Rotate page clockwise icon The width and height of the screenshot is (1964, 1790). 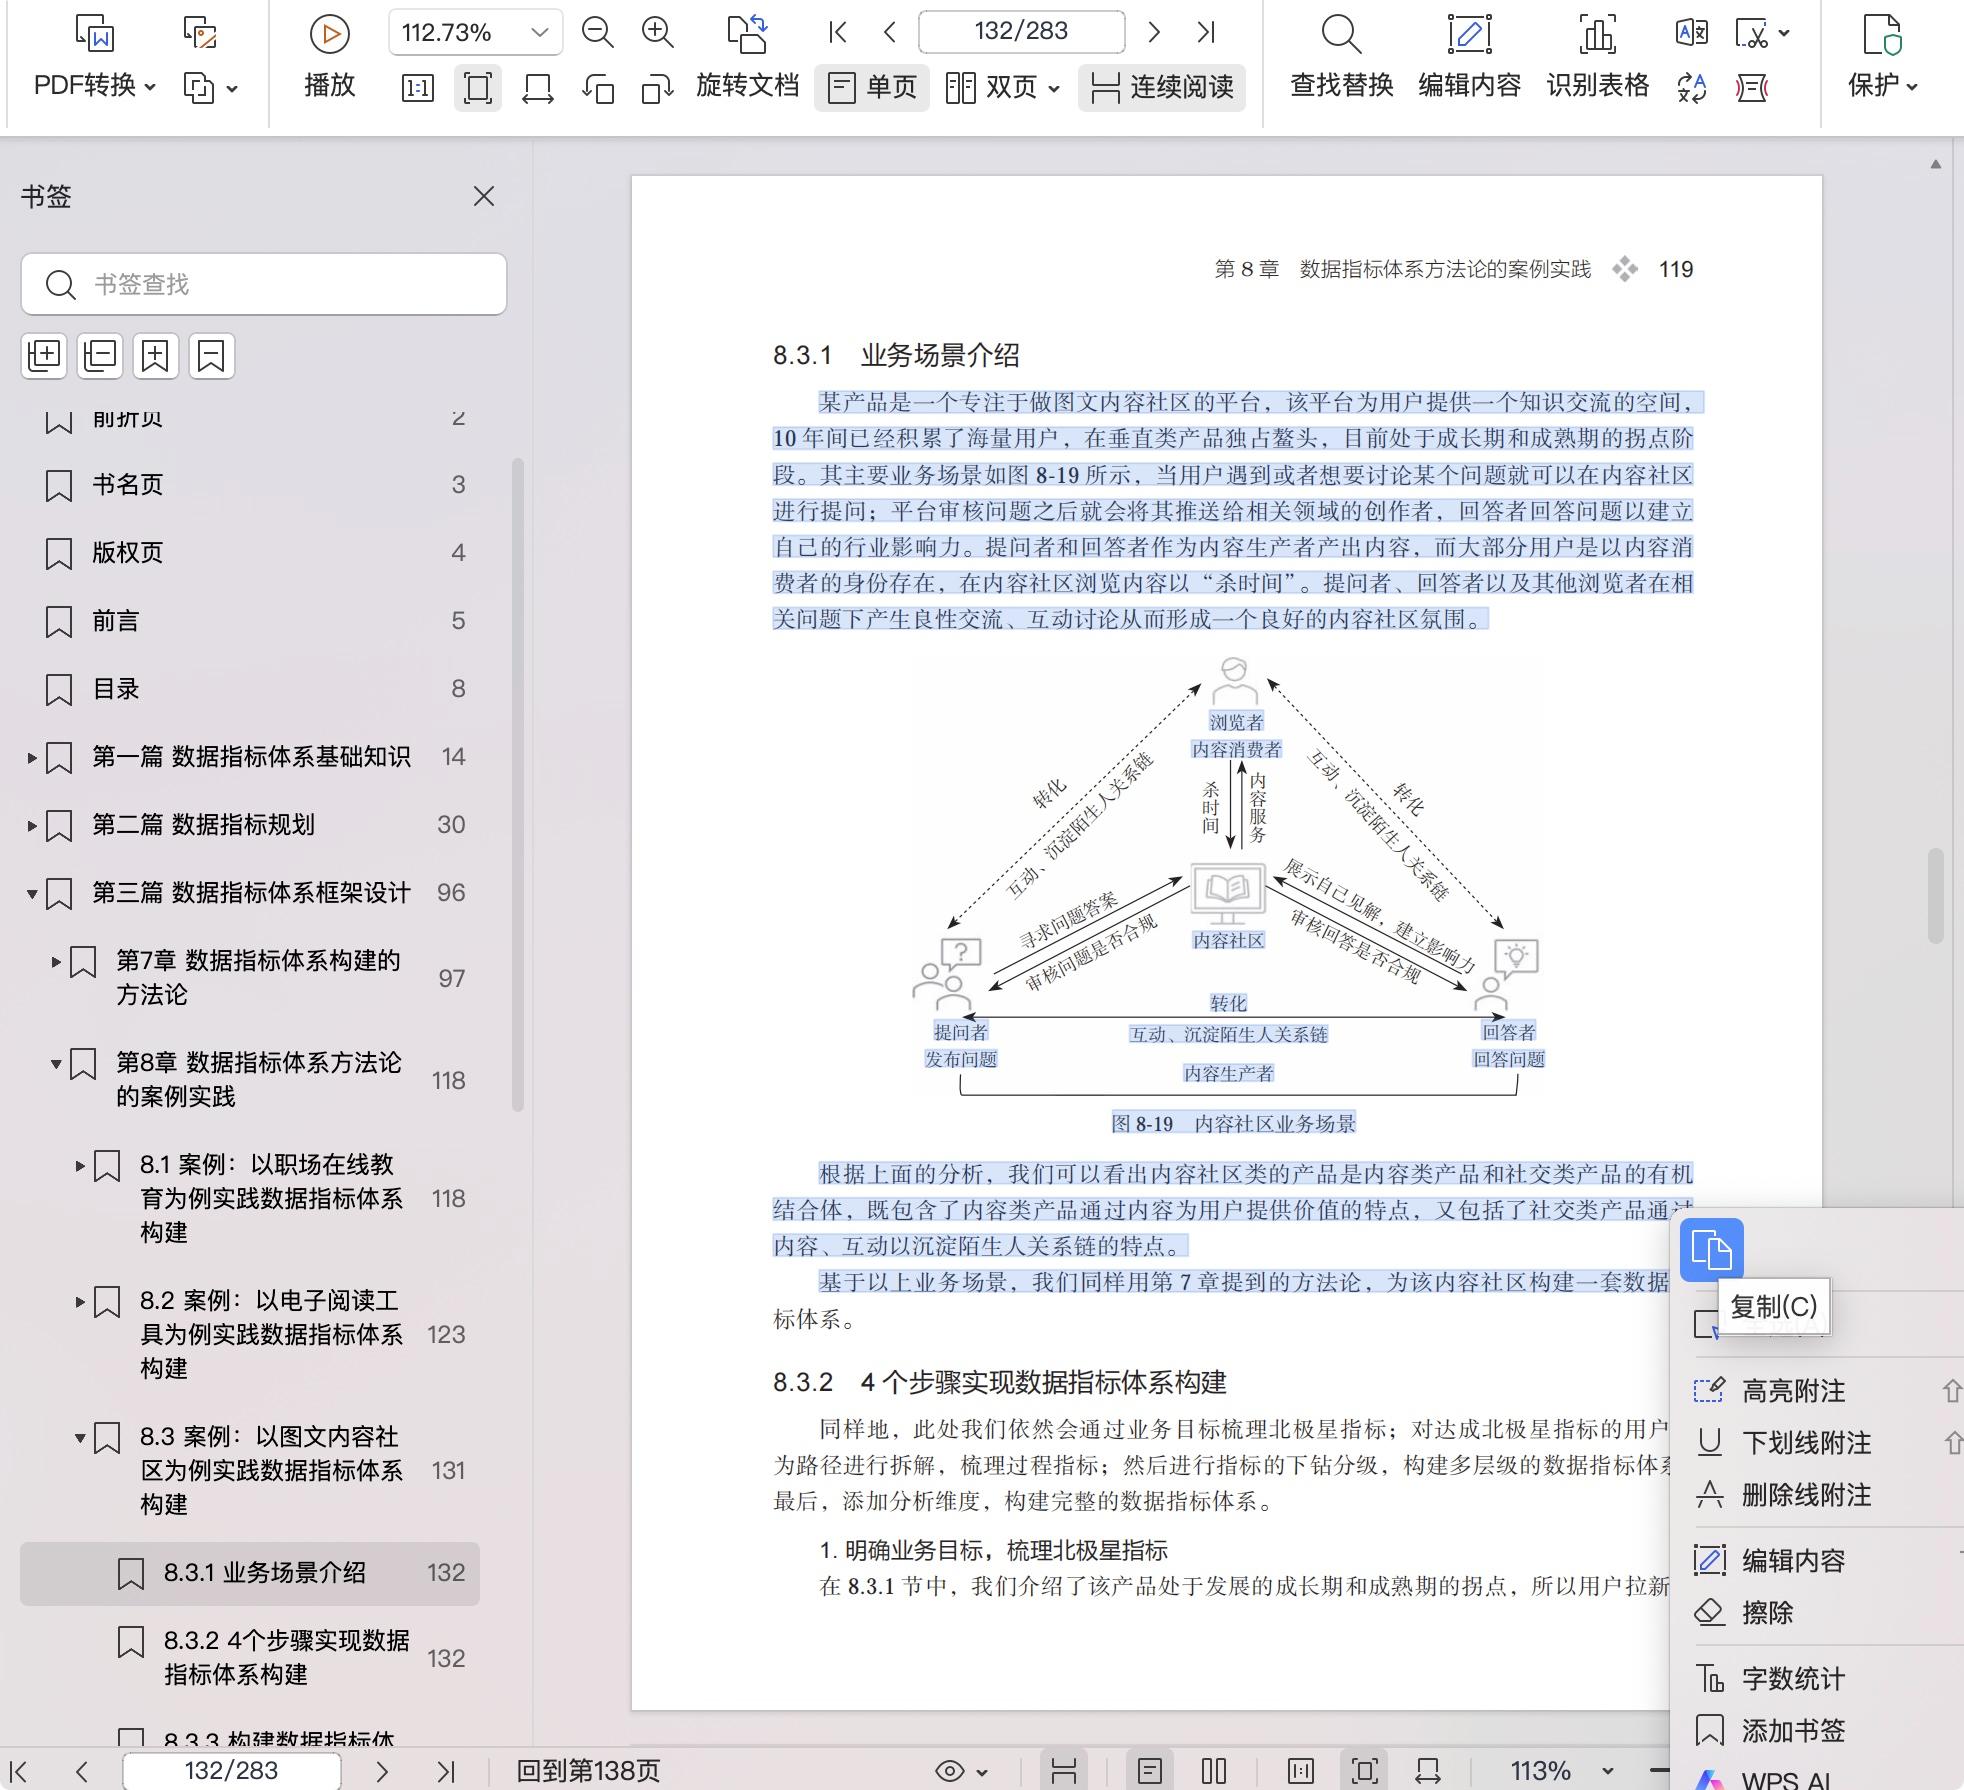point(657,88)
